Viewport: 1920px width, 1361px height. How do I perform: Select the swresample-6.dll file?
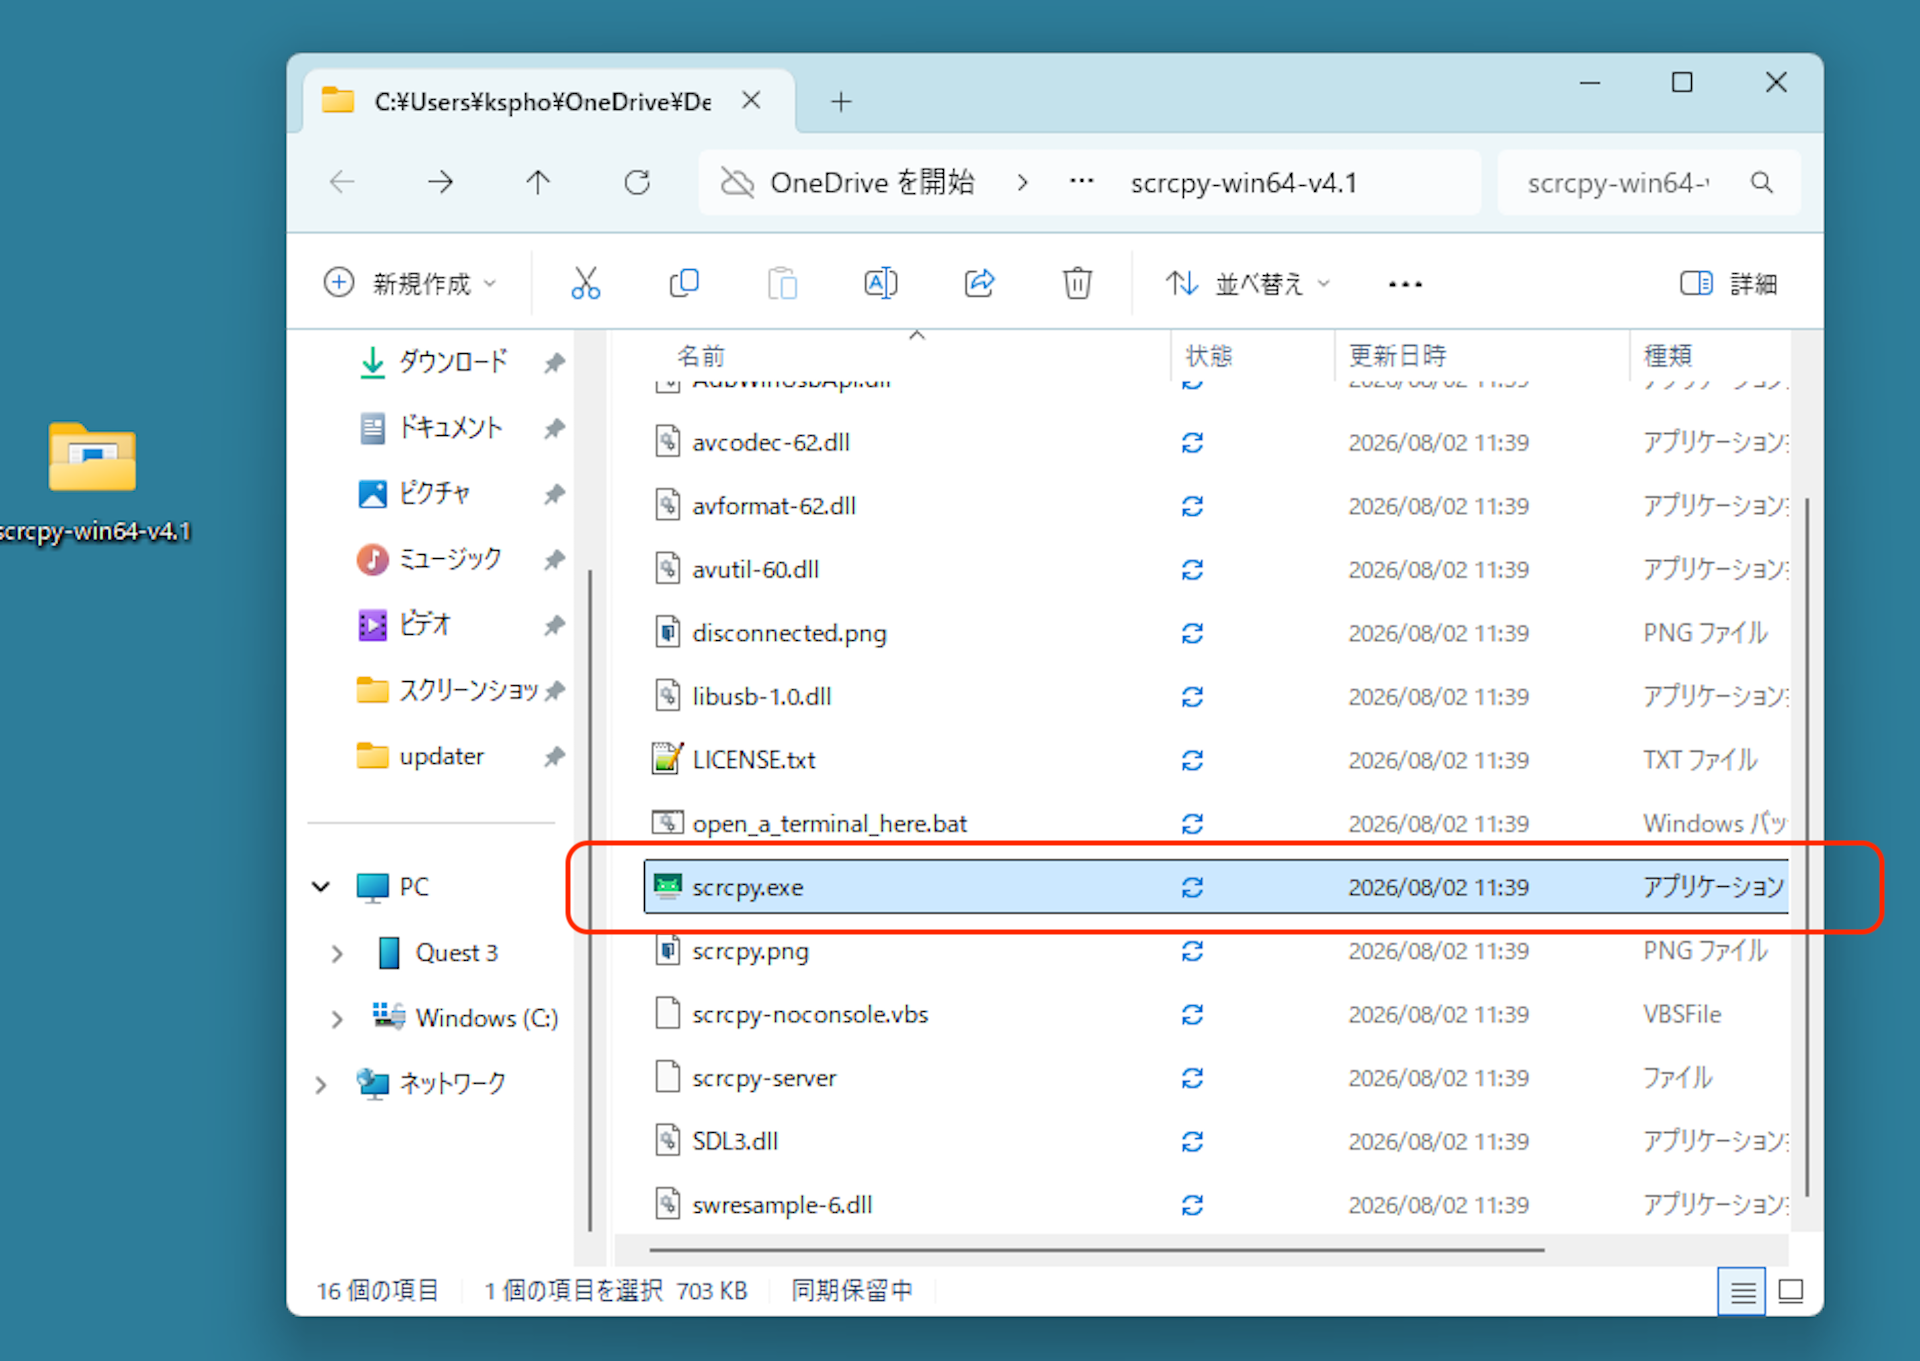point(782,1205)
